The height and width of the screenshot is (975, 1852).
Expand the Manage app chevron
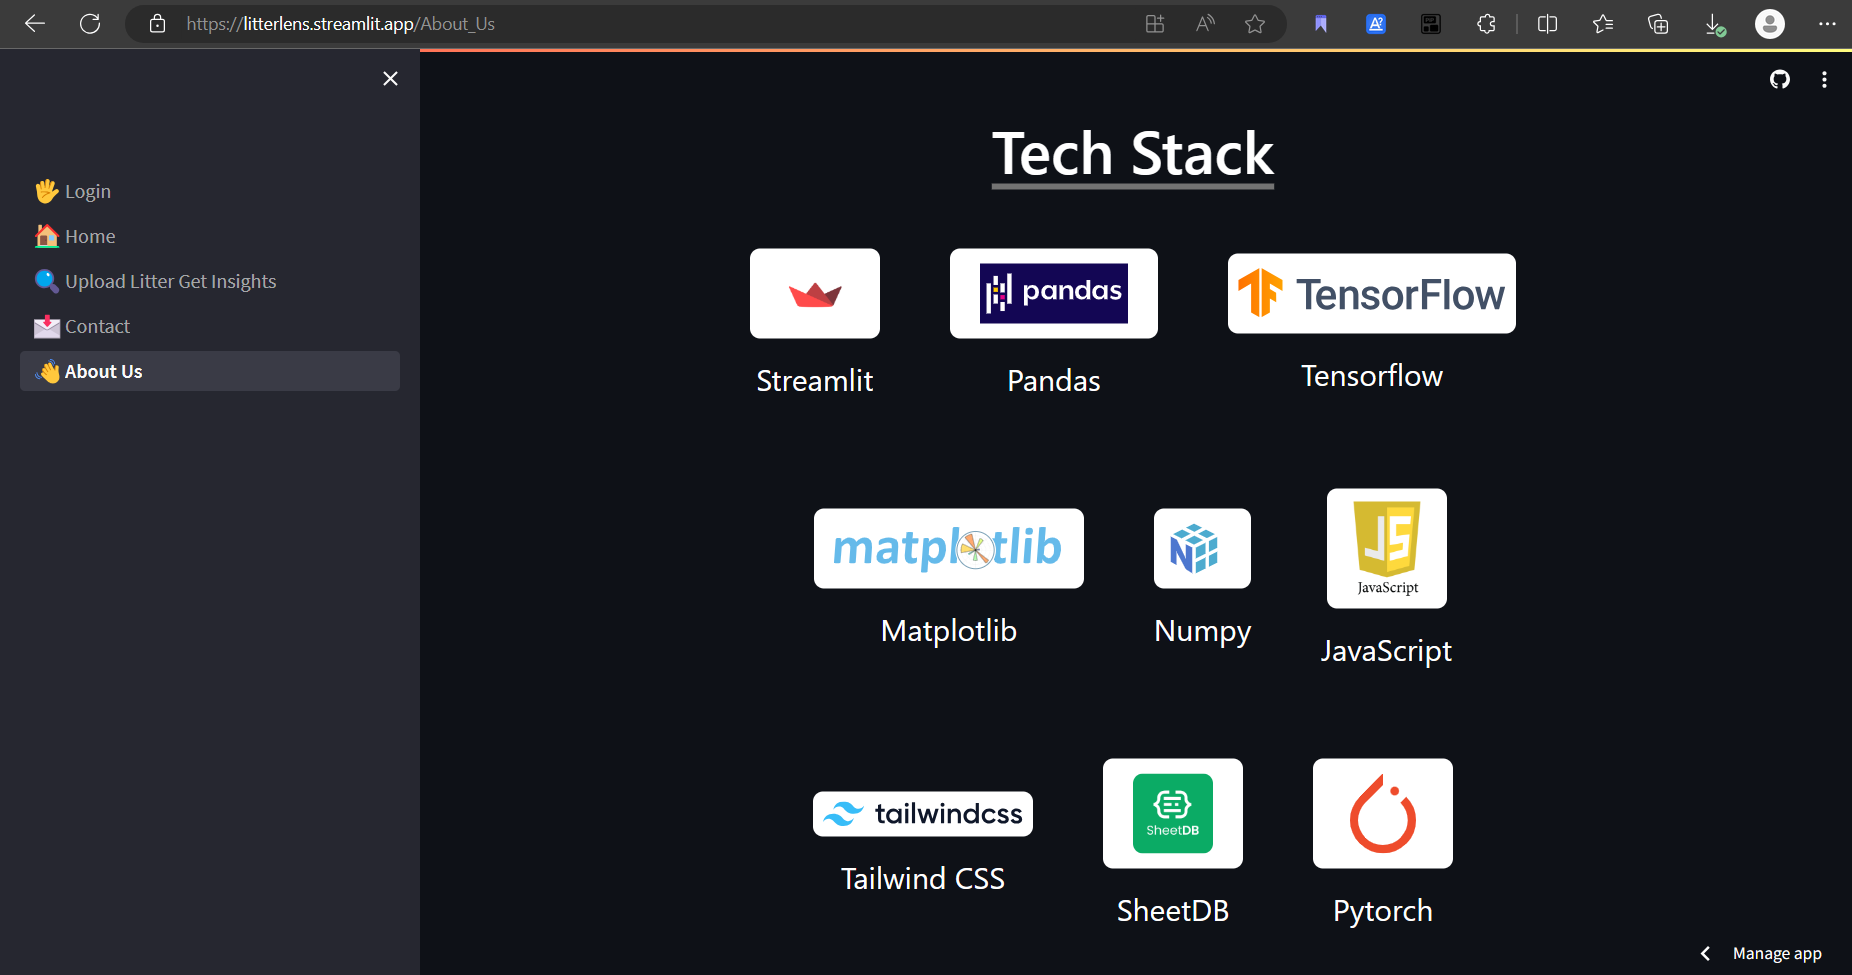(1705, 953)
